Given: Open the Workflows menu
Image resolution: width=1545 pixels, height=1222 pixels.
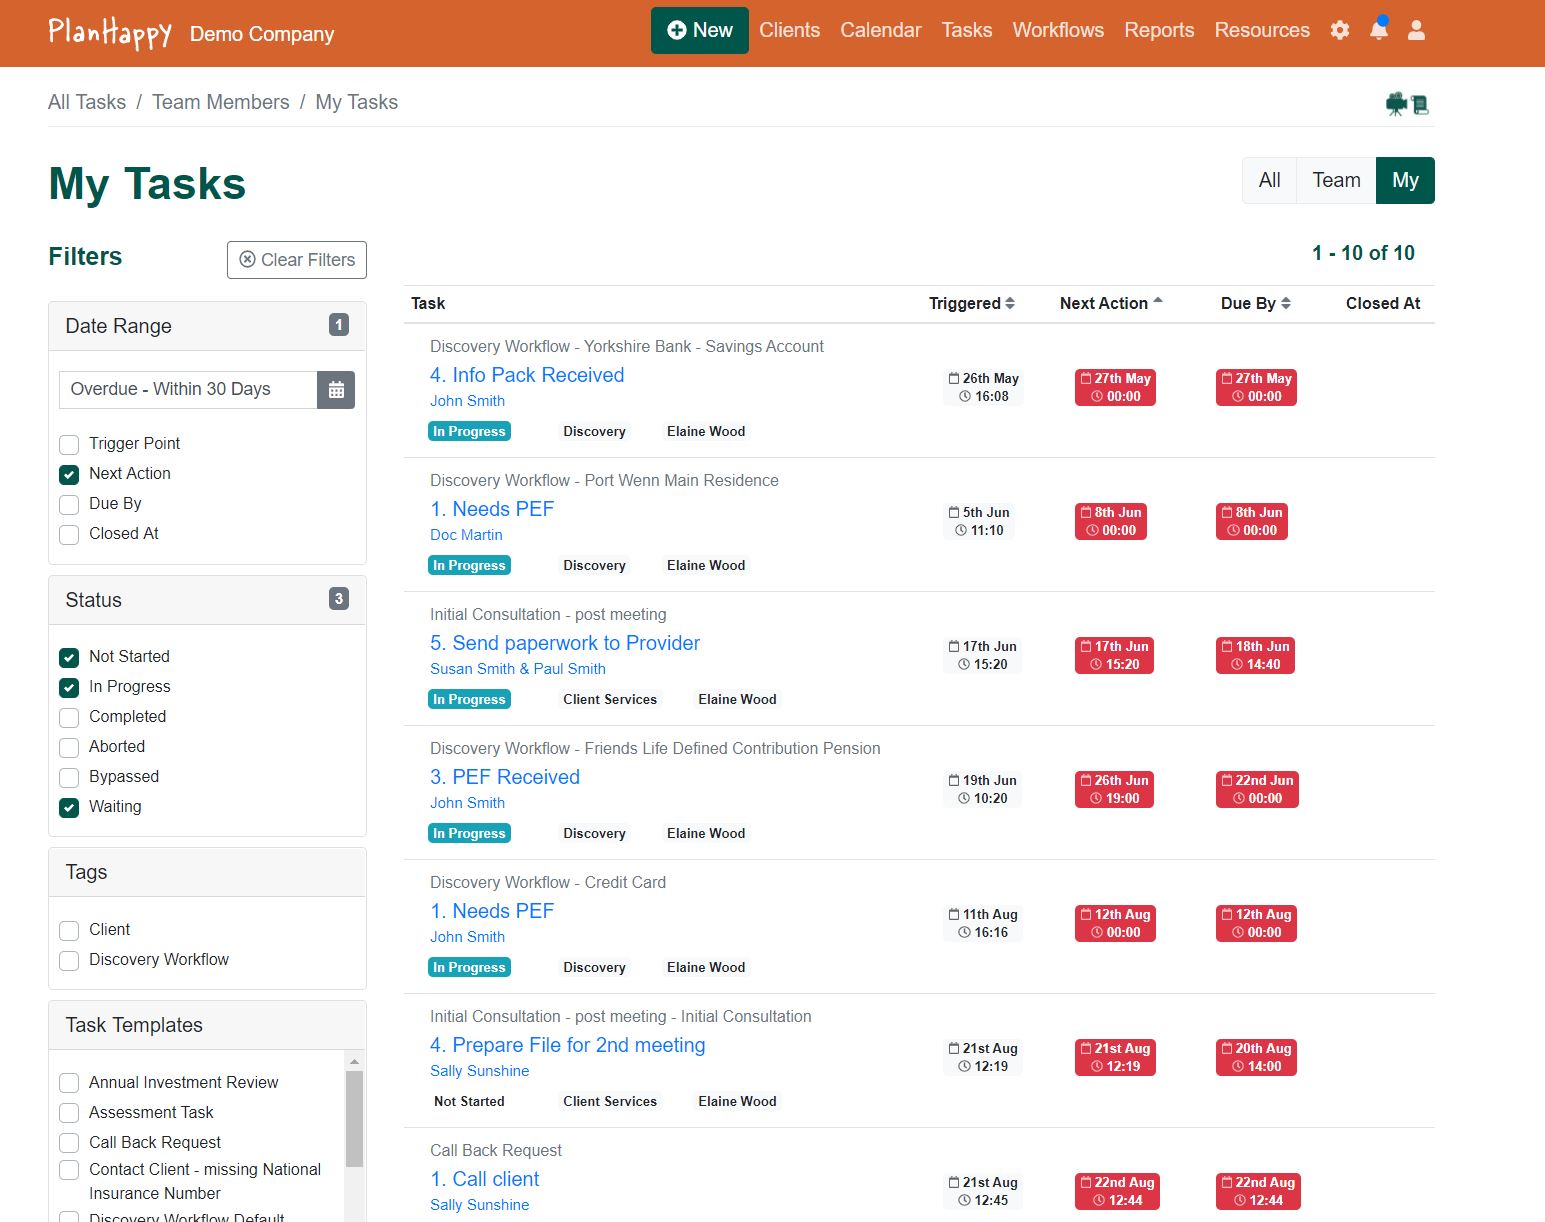Looking at the screenshot, I should [1058, 30].
